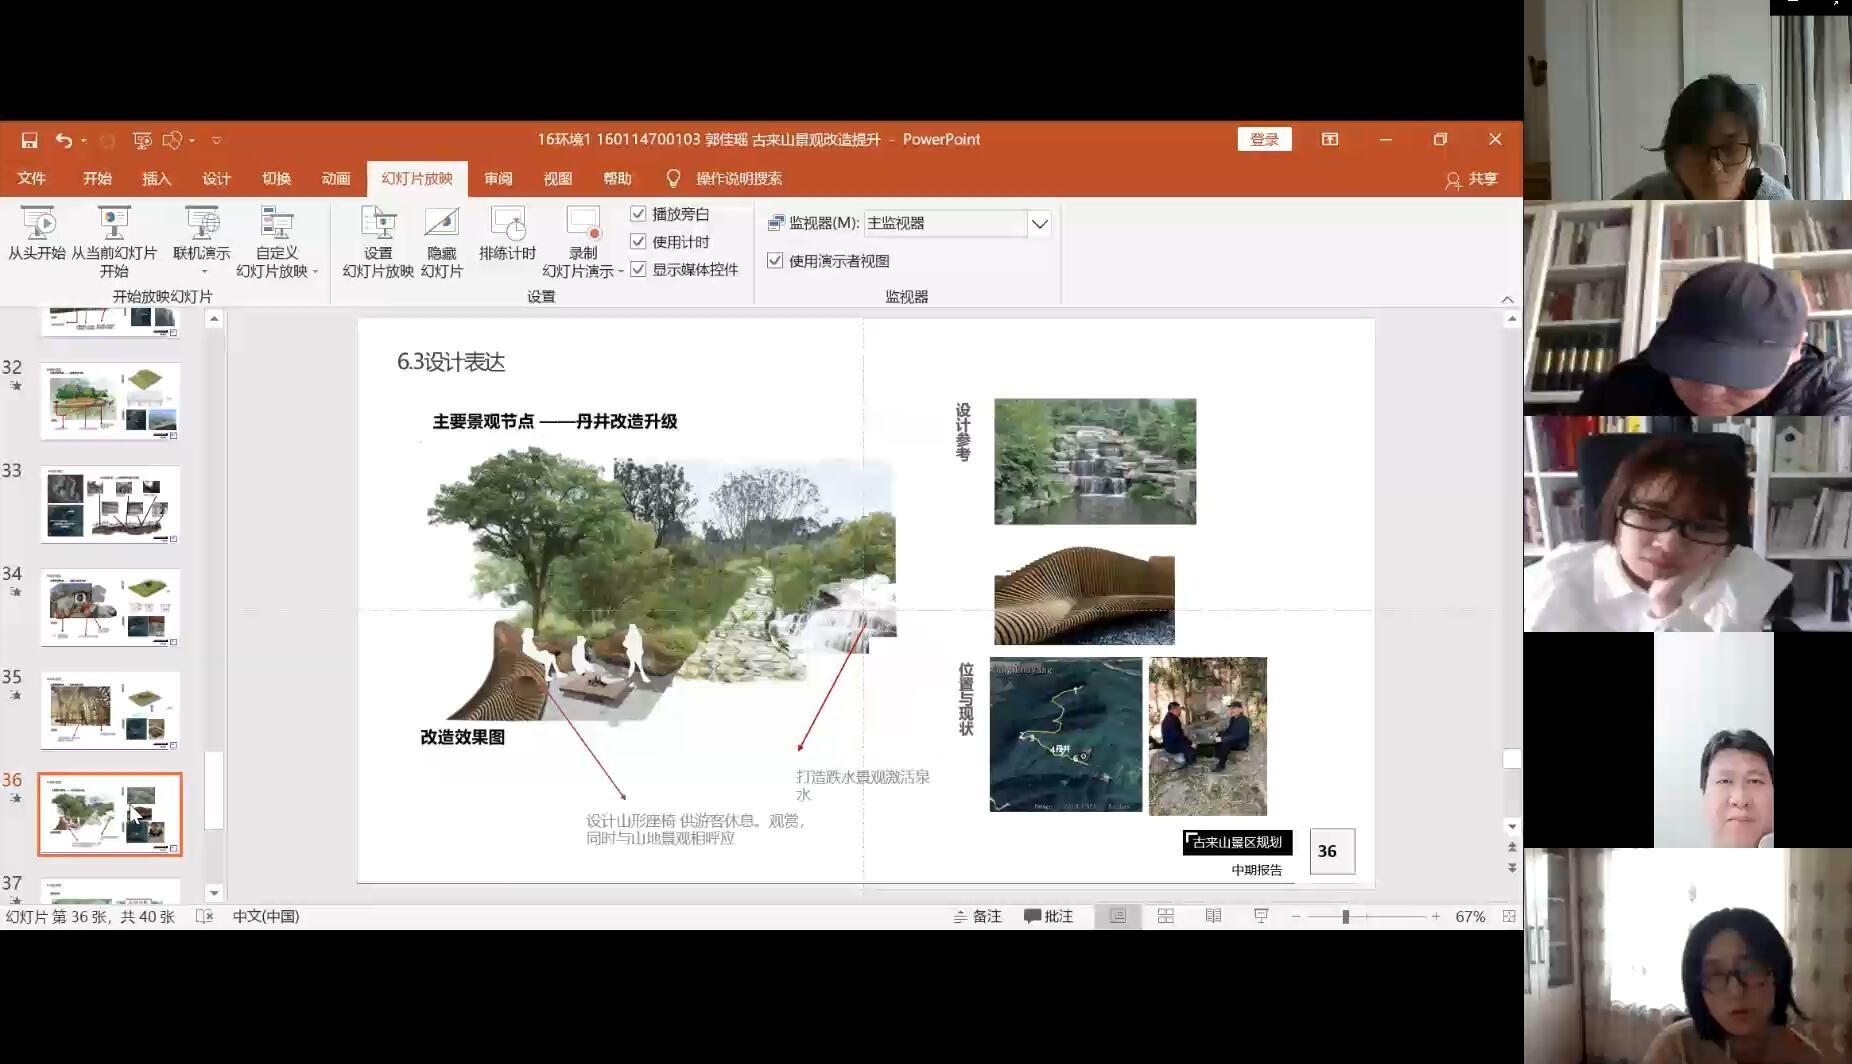The width and height of the screenshot is (1852, 1064).
Task: Open Set Up Slide Show settings
Action: click(378, 224)
